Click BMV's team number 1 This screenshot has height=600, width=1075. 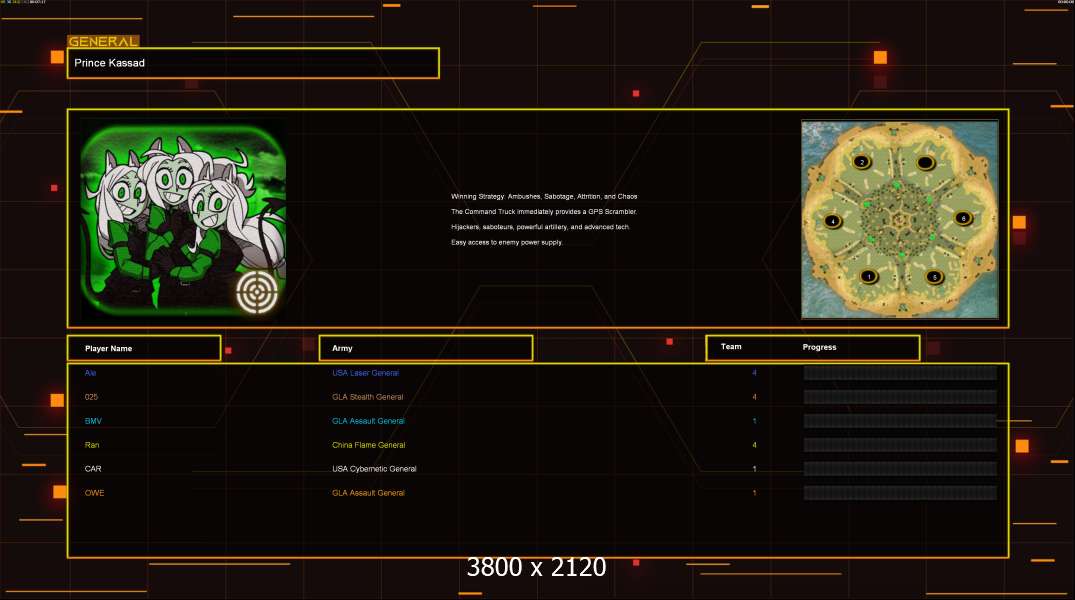coord(754,421)
